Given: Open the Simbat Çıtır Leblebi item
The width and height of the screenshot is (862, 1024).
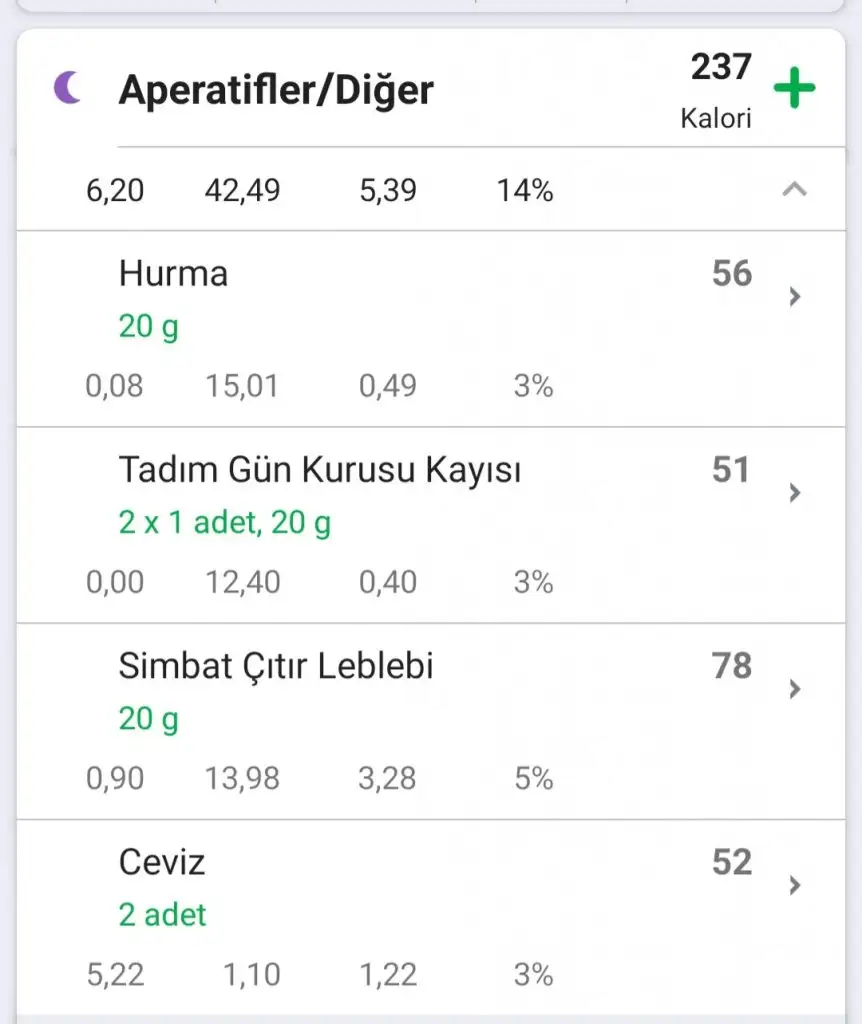Looking at the screenshot, I should [276, 666].
